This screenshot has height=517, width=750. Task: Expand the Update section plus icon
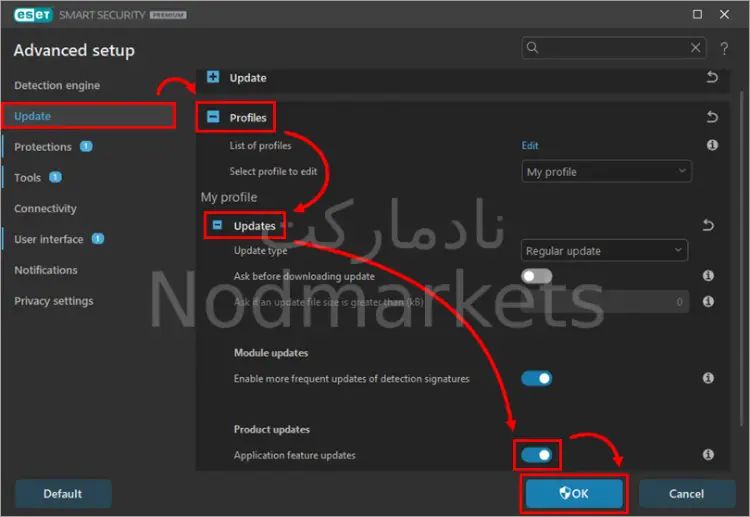coord(213,77)
